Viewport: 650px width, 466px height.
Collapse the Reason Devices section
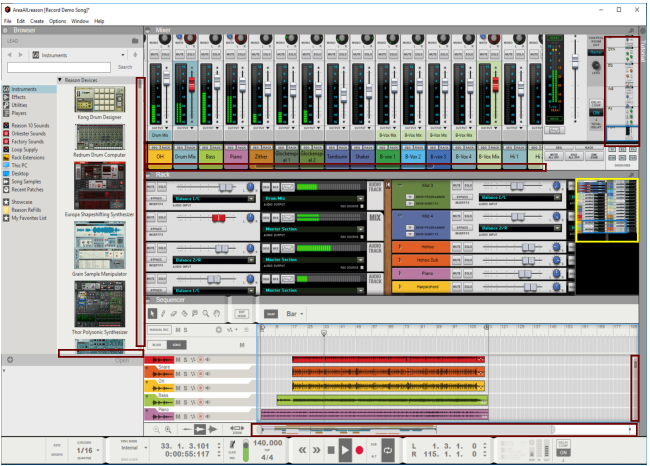point(60,80)
